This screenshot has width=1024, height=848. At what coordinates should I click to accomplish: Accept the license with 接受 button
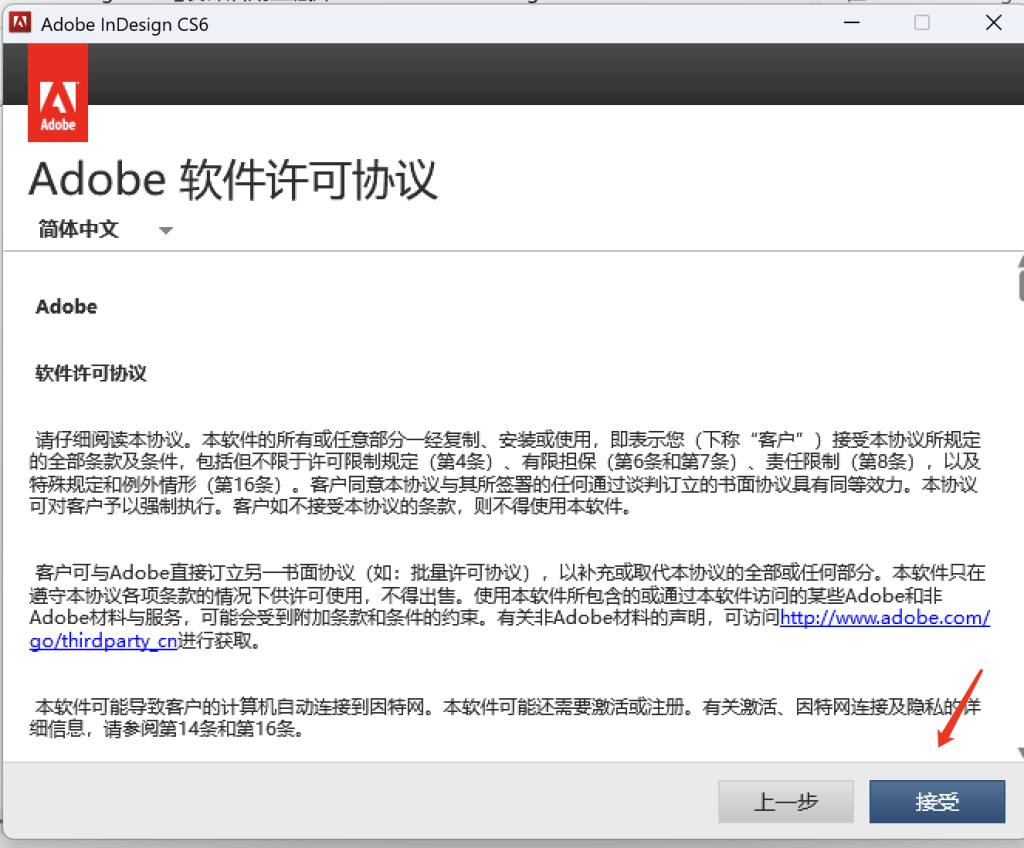(936, 802)
